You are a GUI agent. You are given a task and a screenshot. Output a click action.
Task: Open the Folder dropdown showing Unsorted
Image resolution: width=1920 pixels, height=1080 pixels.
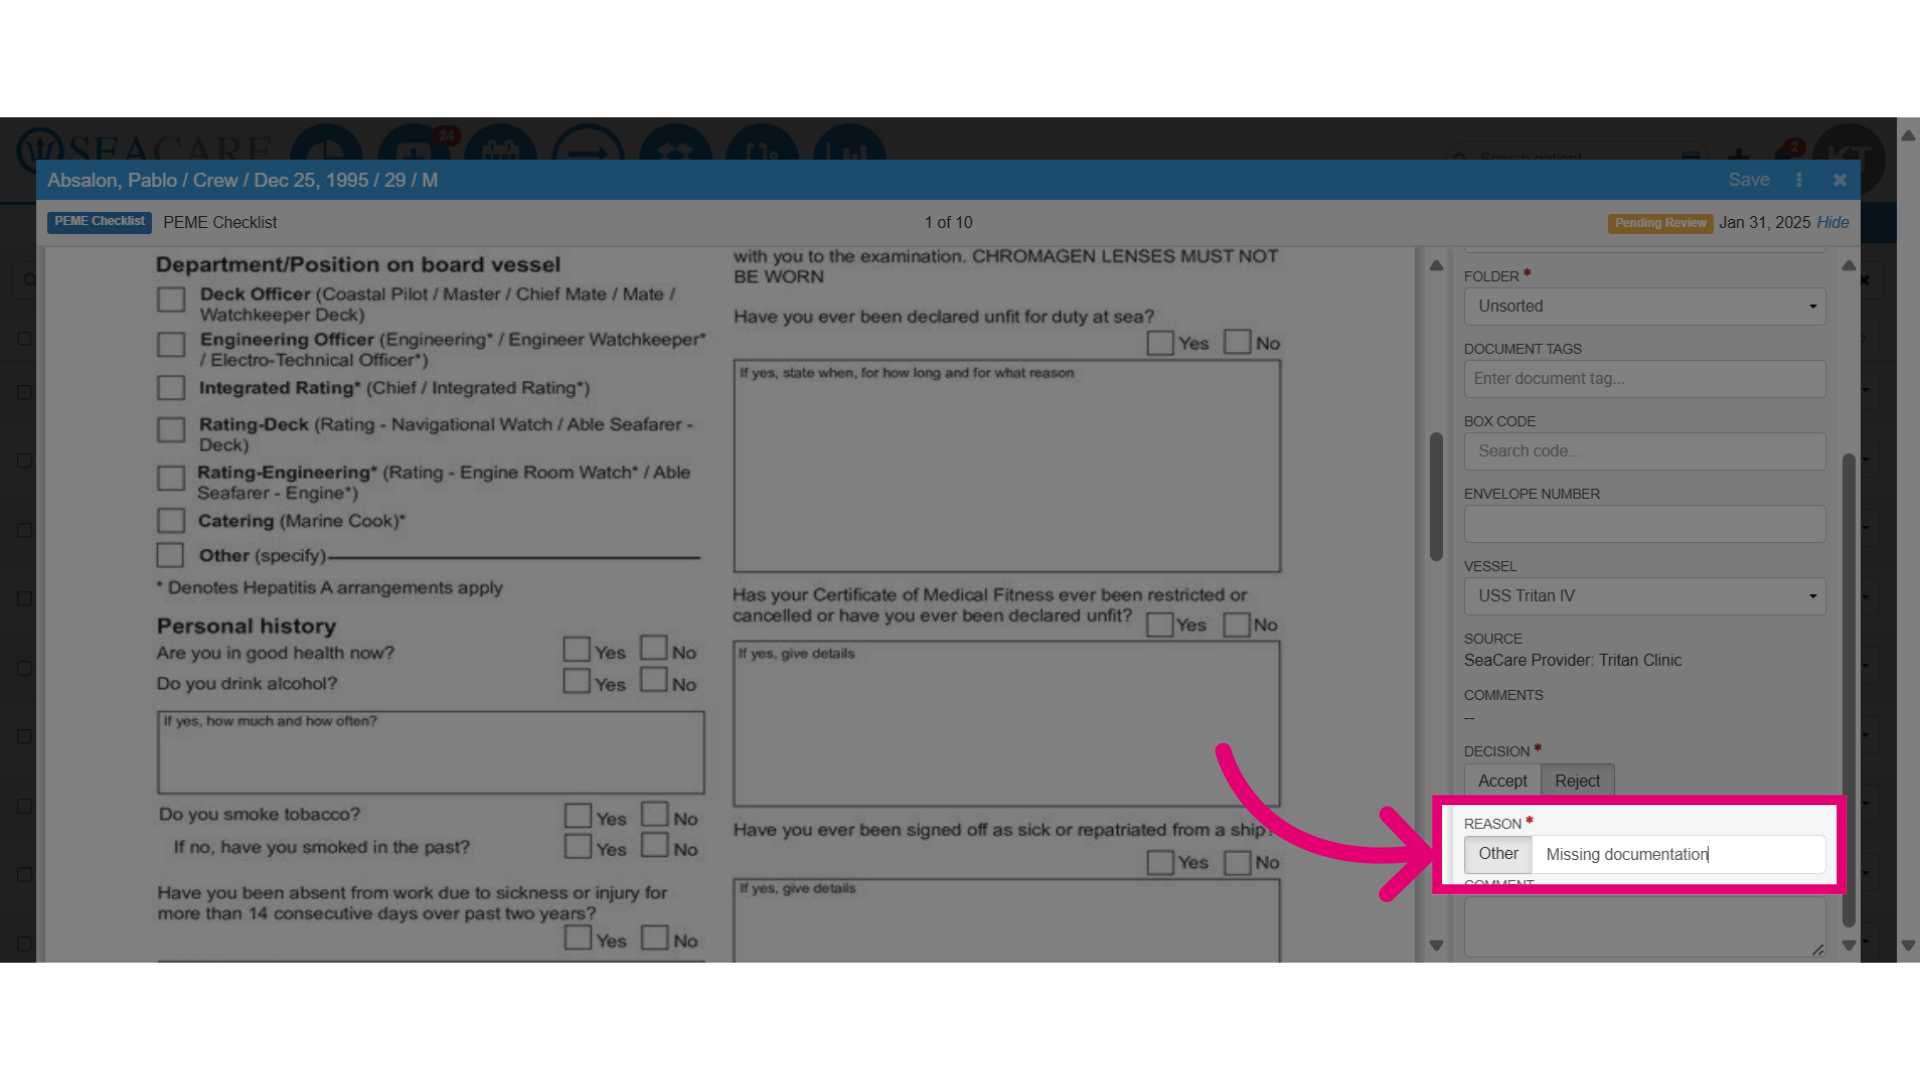click(x=1644, y=306)
